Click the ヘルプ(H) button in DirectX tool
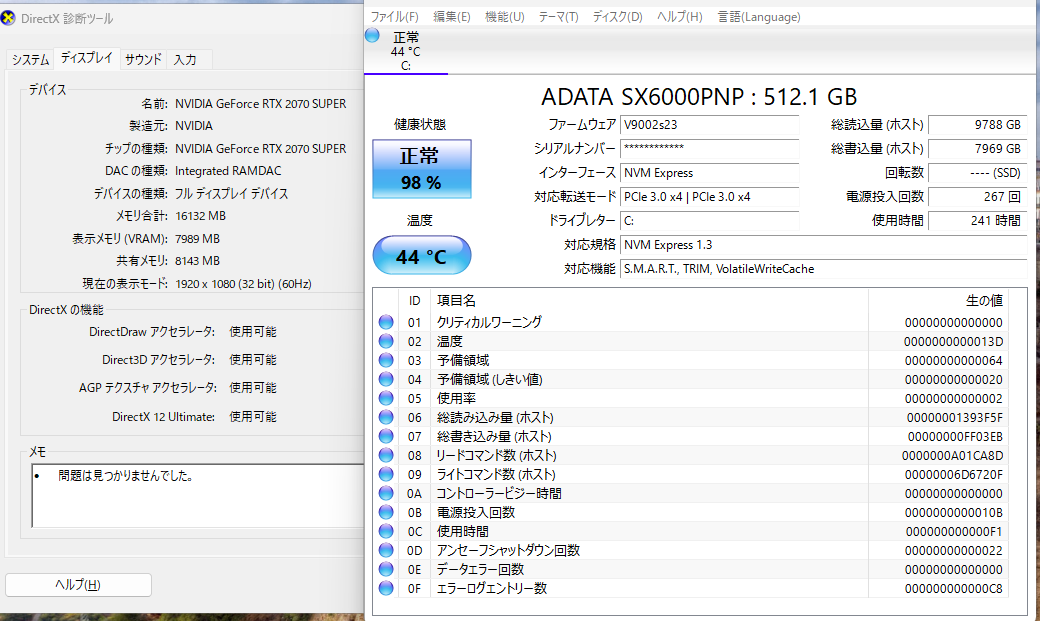Image resolution: width=1040 pixels, height=621 pixels. pyautogui.click(x=78, y=585)
